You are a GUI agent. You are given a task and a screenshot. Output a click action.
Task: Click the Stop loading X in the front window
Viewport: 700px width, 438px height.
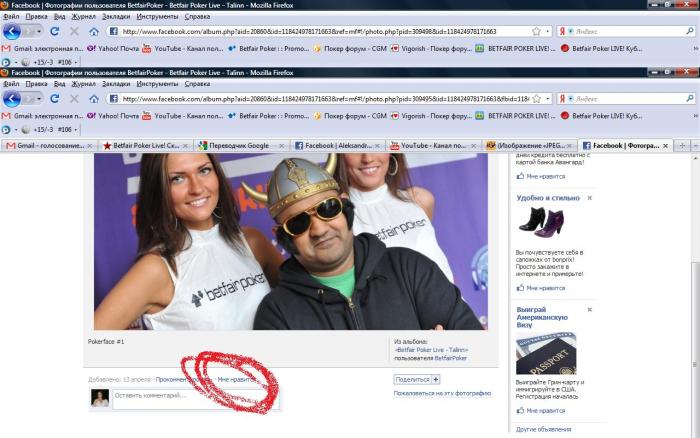coord(74,99)
